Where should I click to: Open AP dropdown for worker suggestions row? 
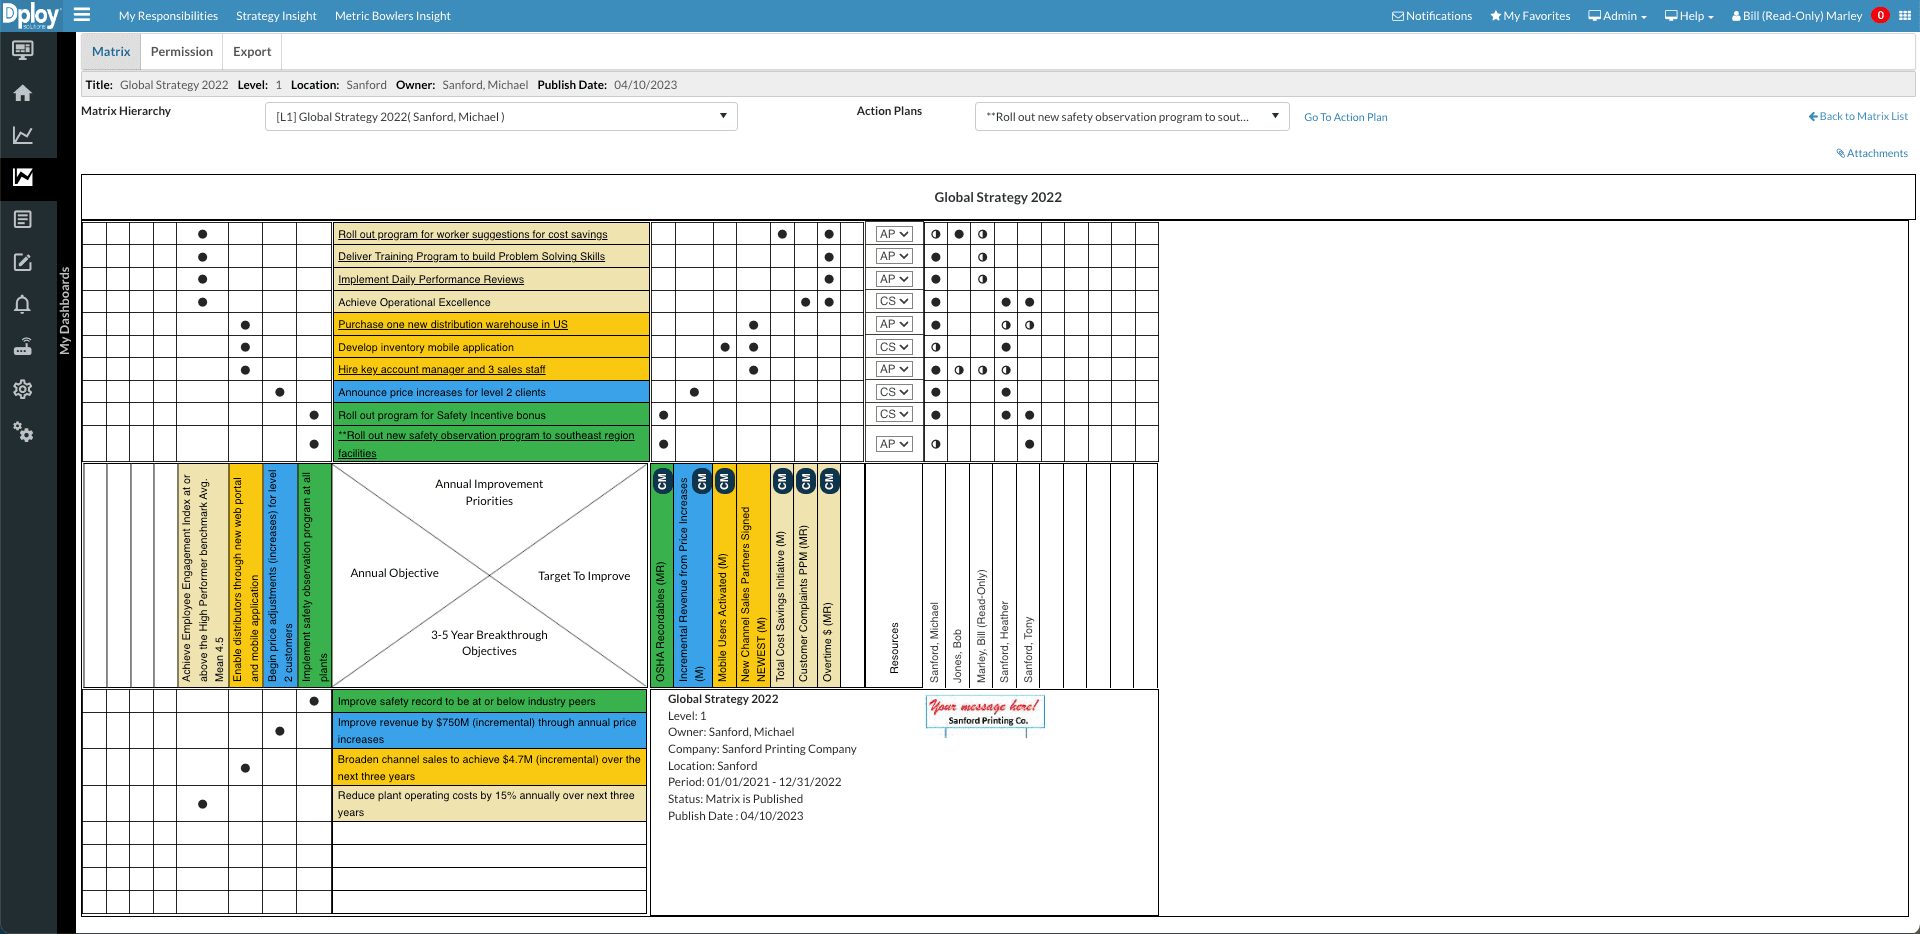tap(894, 234)
